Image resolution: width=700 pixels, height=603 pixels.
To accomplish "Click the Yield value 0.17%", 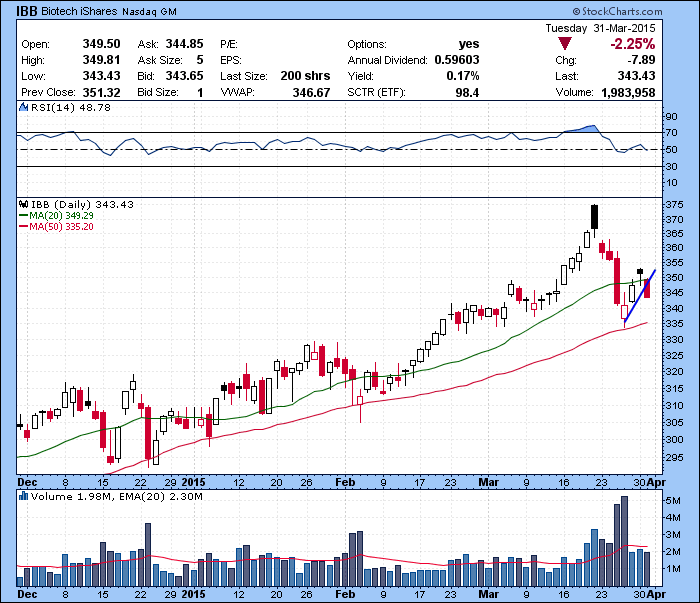I will coord(463,76).
